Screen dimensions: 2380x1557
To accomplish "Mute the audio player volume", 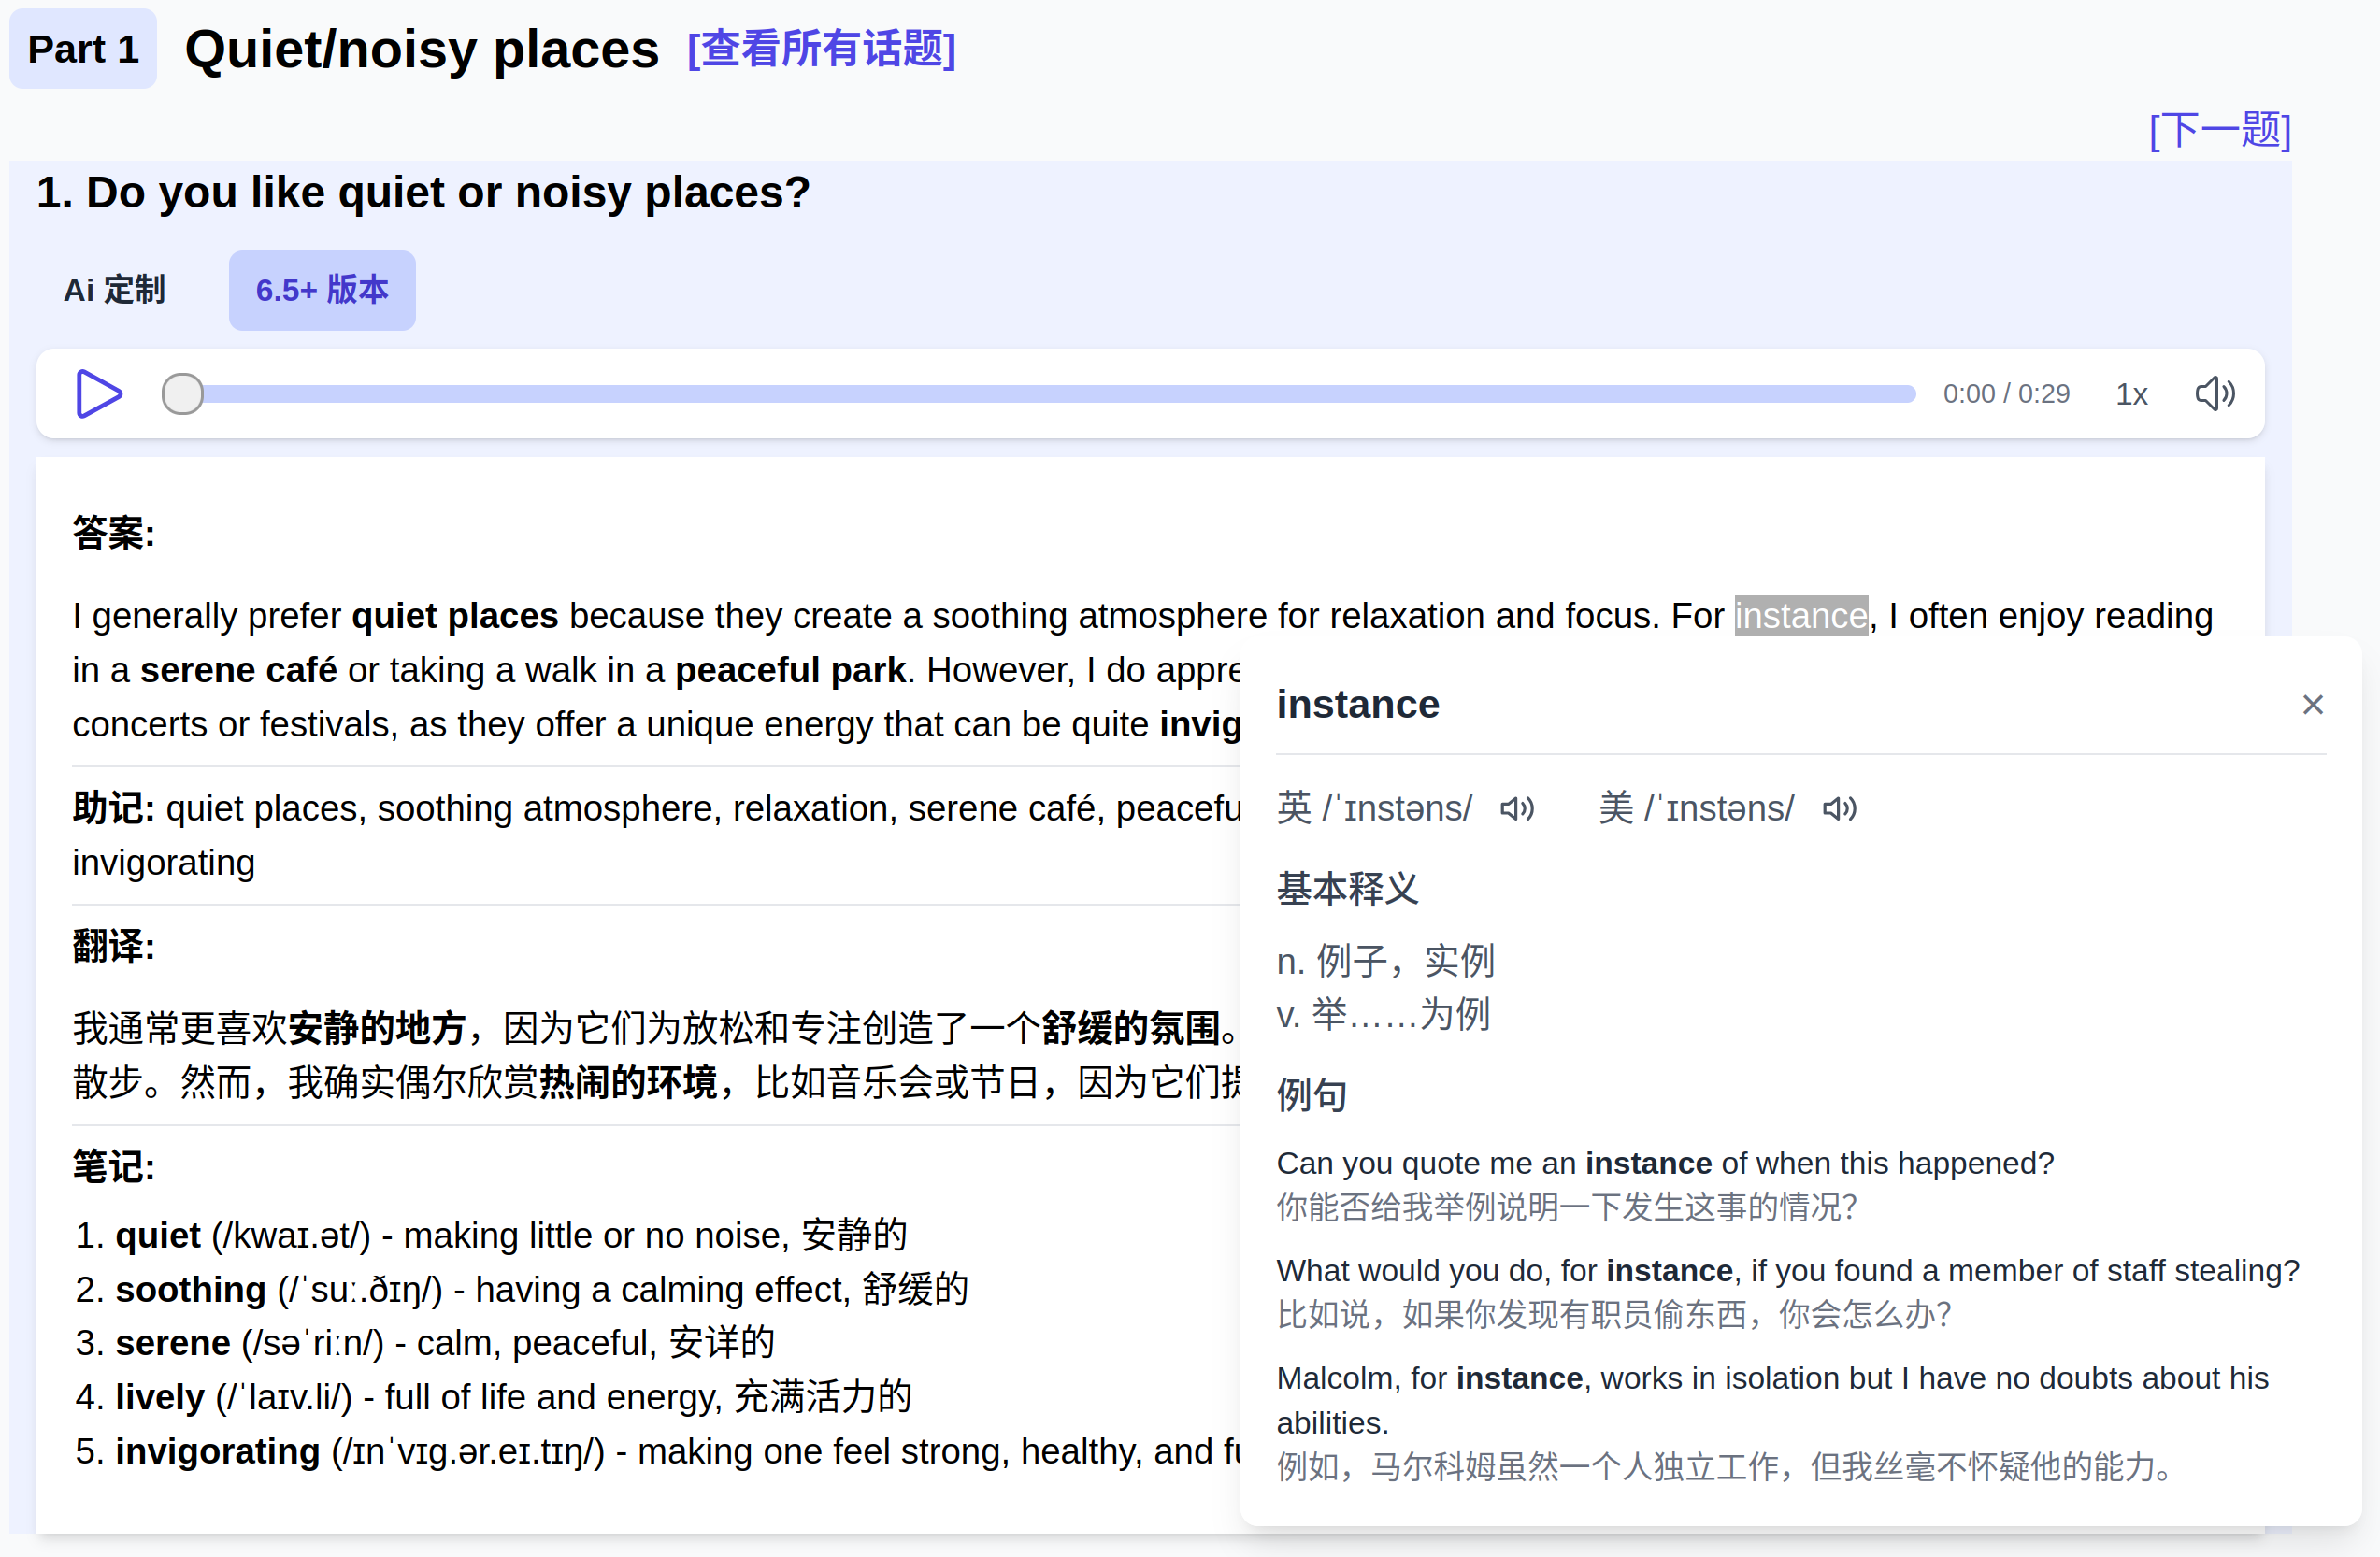I will (x=2214, y=394).
